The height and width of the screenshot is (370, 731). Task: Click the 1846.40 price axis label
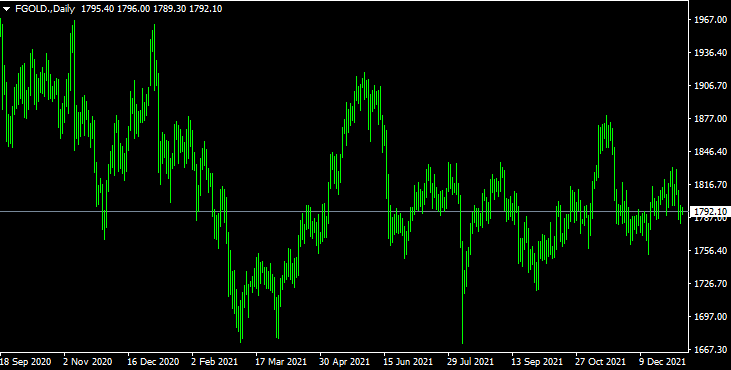click(710, 151)
